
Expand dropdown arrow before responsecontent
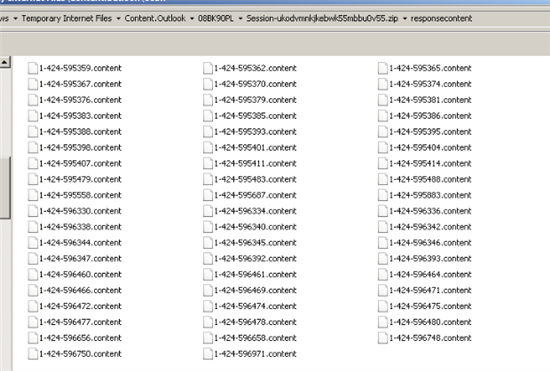404,19
